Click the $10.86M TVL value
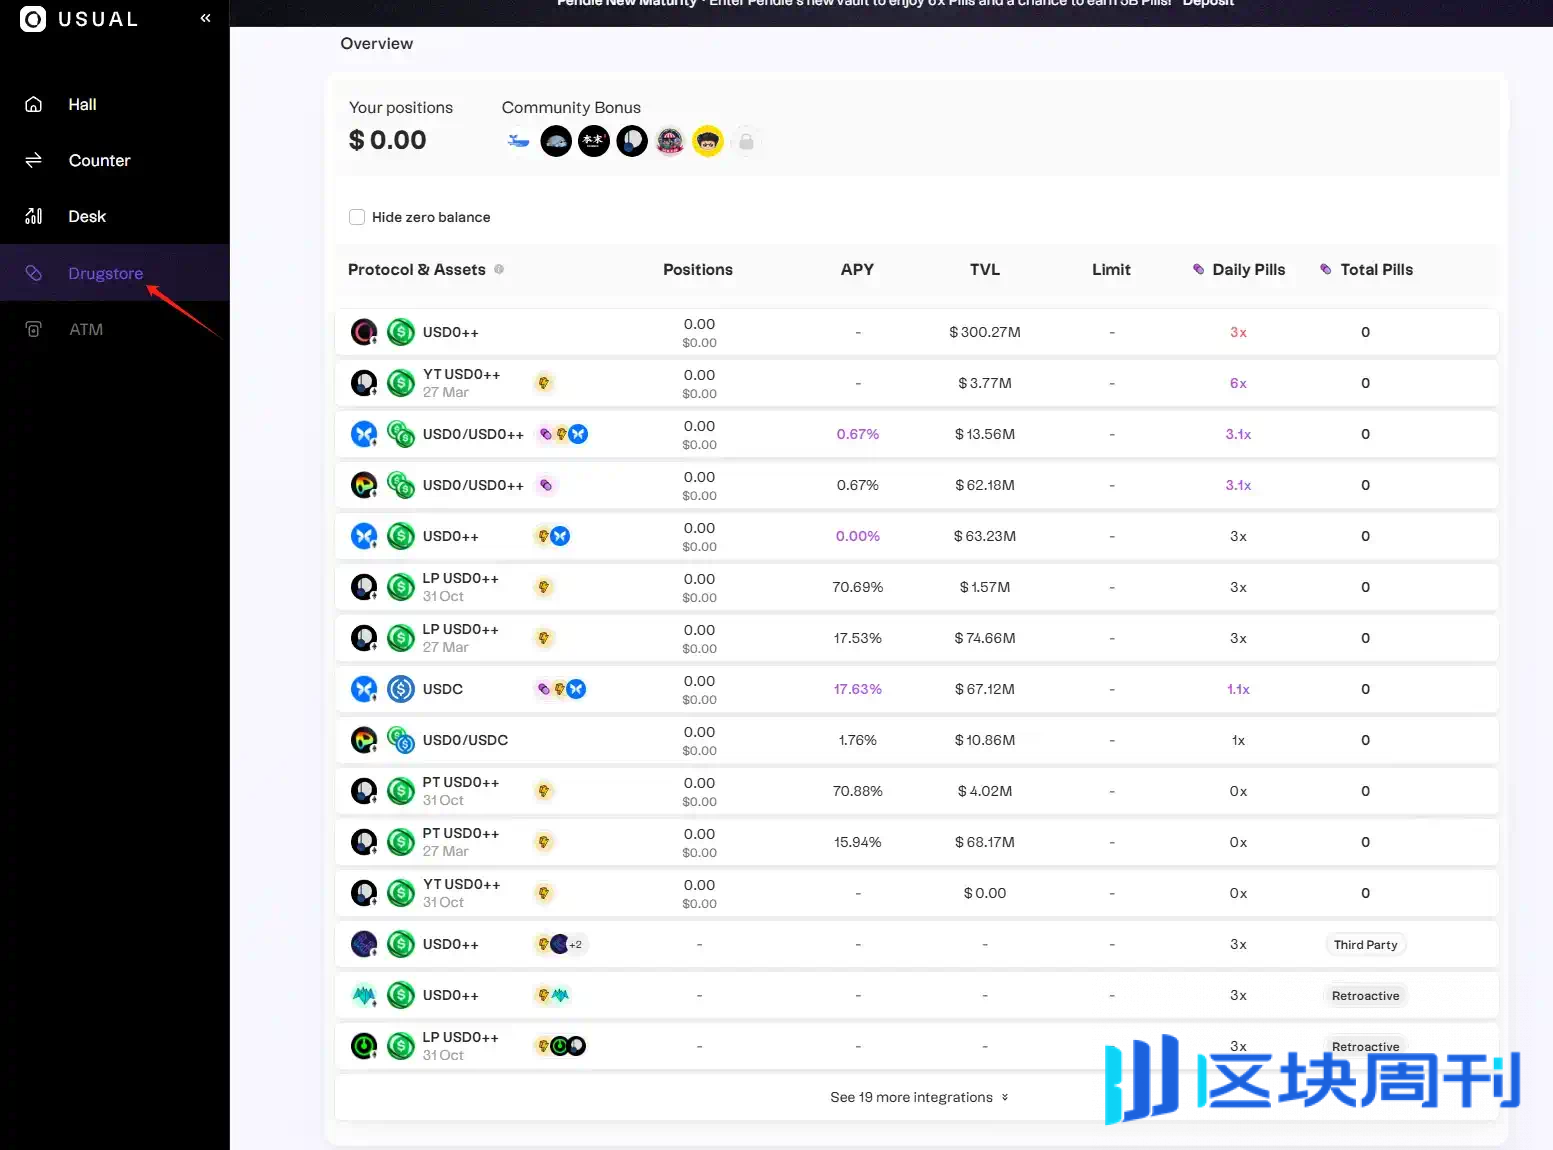1553x1150 pixels. pos(985,740)
